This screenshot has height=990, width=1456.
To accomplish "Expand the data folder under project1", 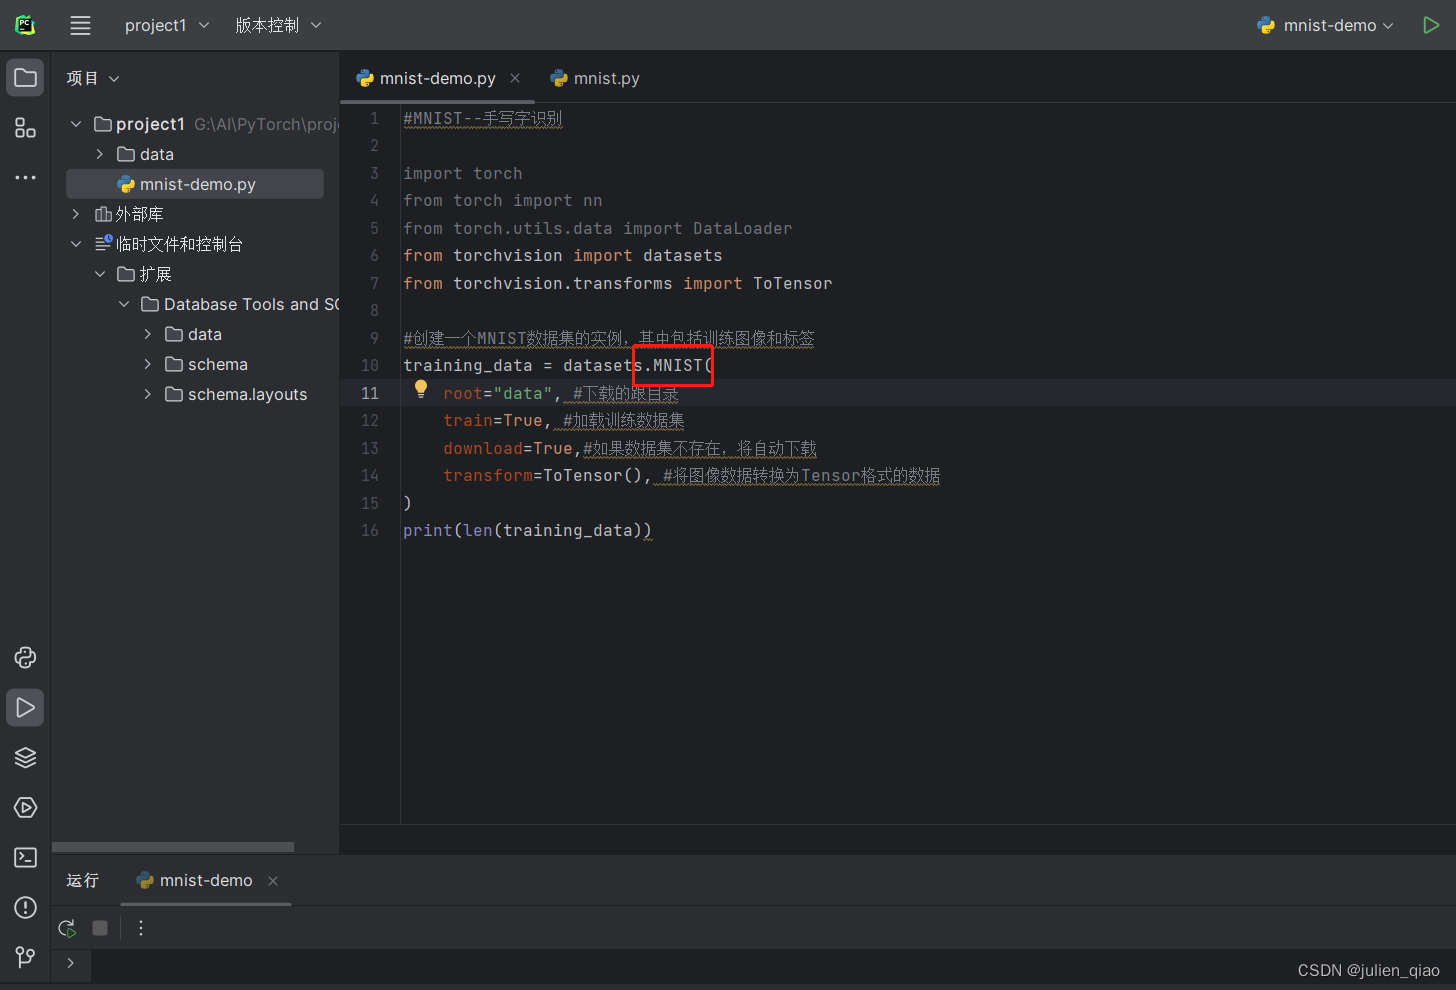I will pos(100,154).
